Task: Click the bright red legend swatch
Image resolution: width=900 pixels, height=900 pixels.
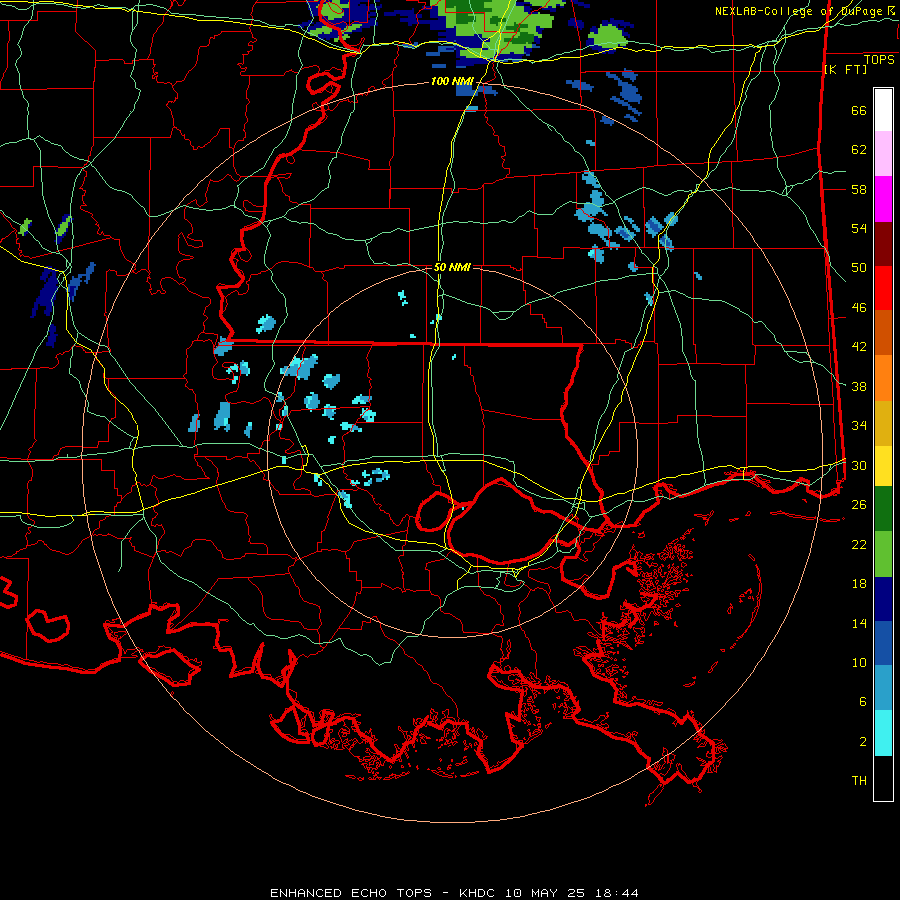Action: point(883,288)
